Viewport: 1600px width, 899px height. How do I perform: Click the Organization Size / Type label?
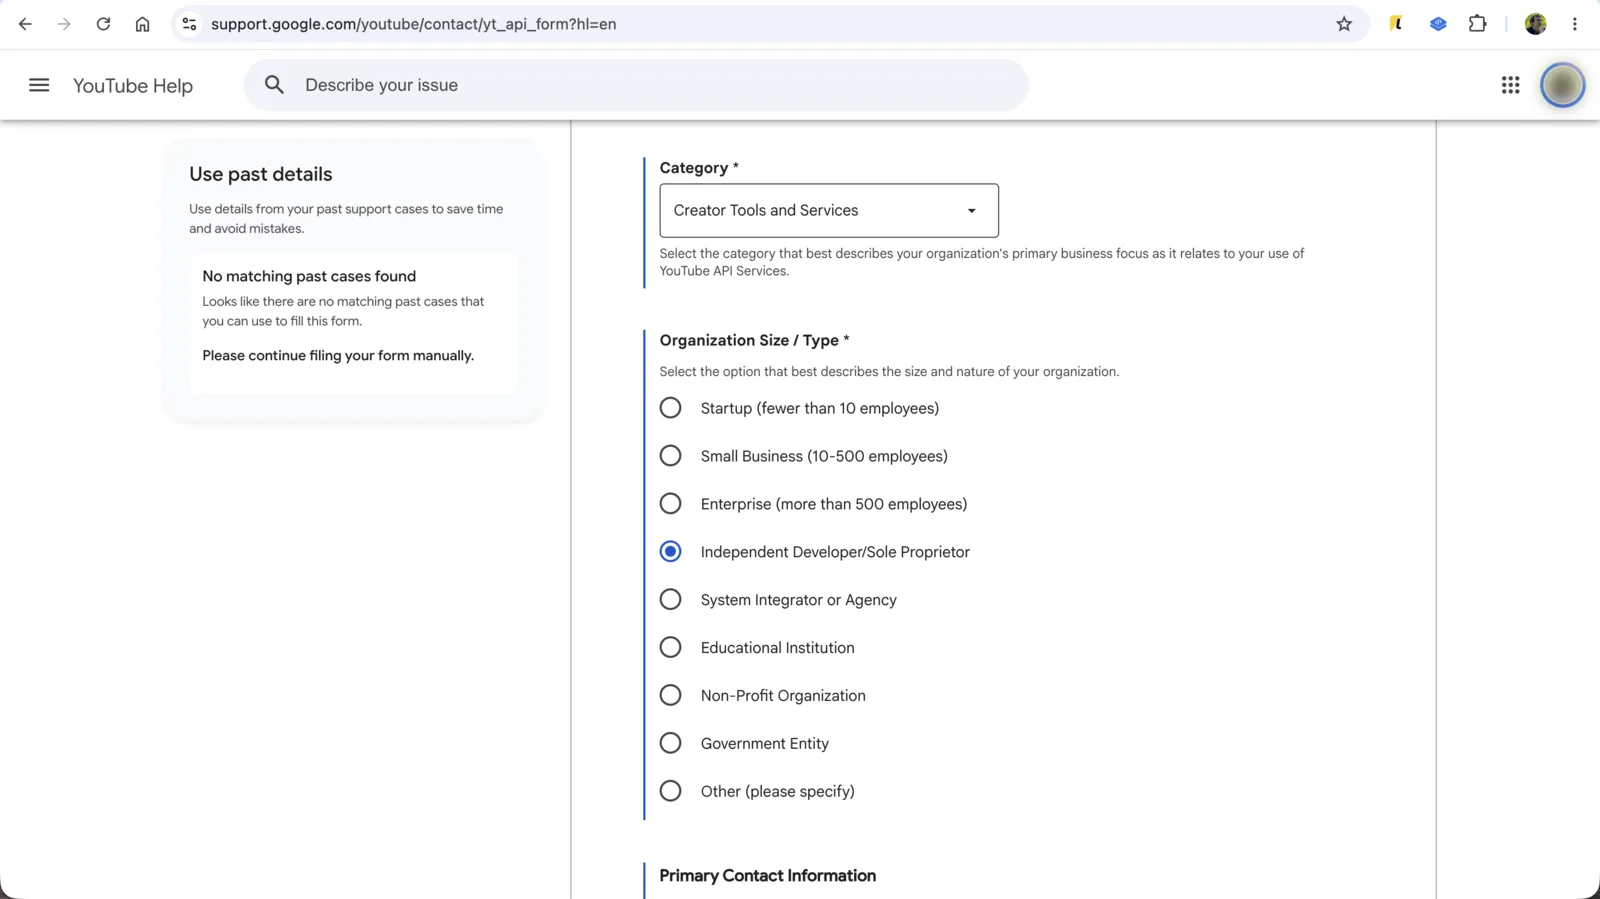click(x=754, y=340)
